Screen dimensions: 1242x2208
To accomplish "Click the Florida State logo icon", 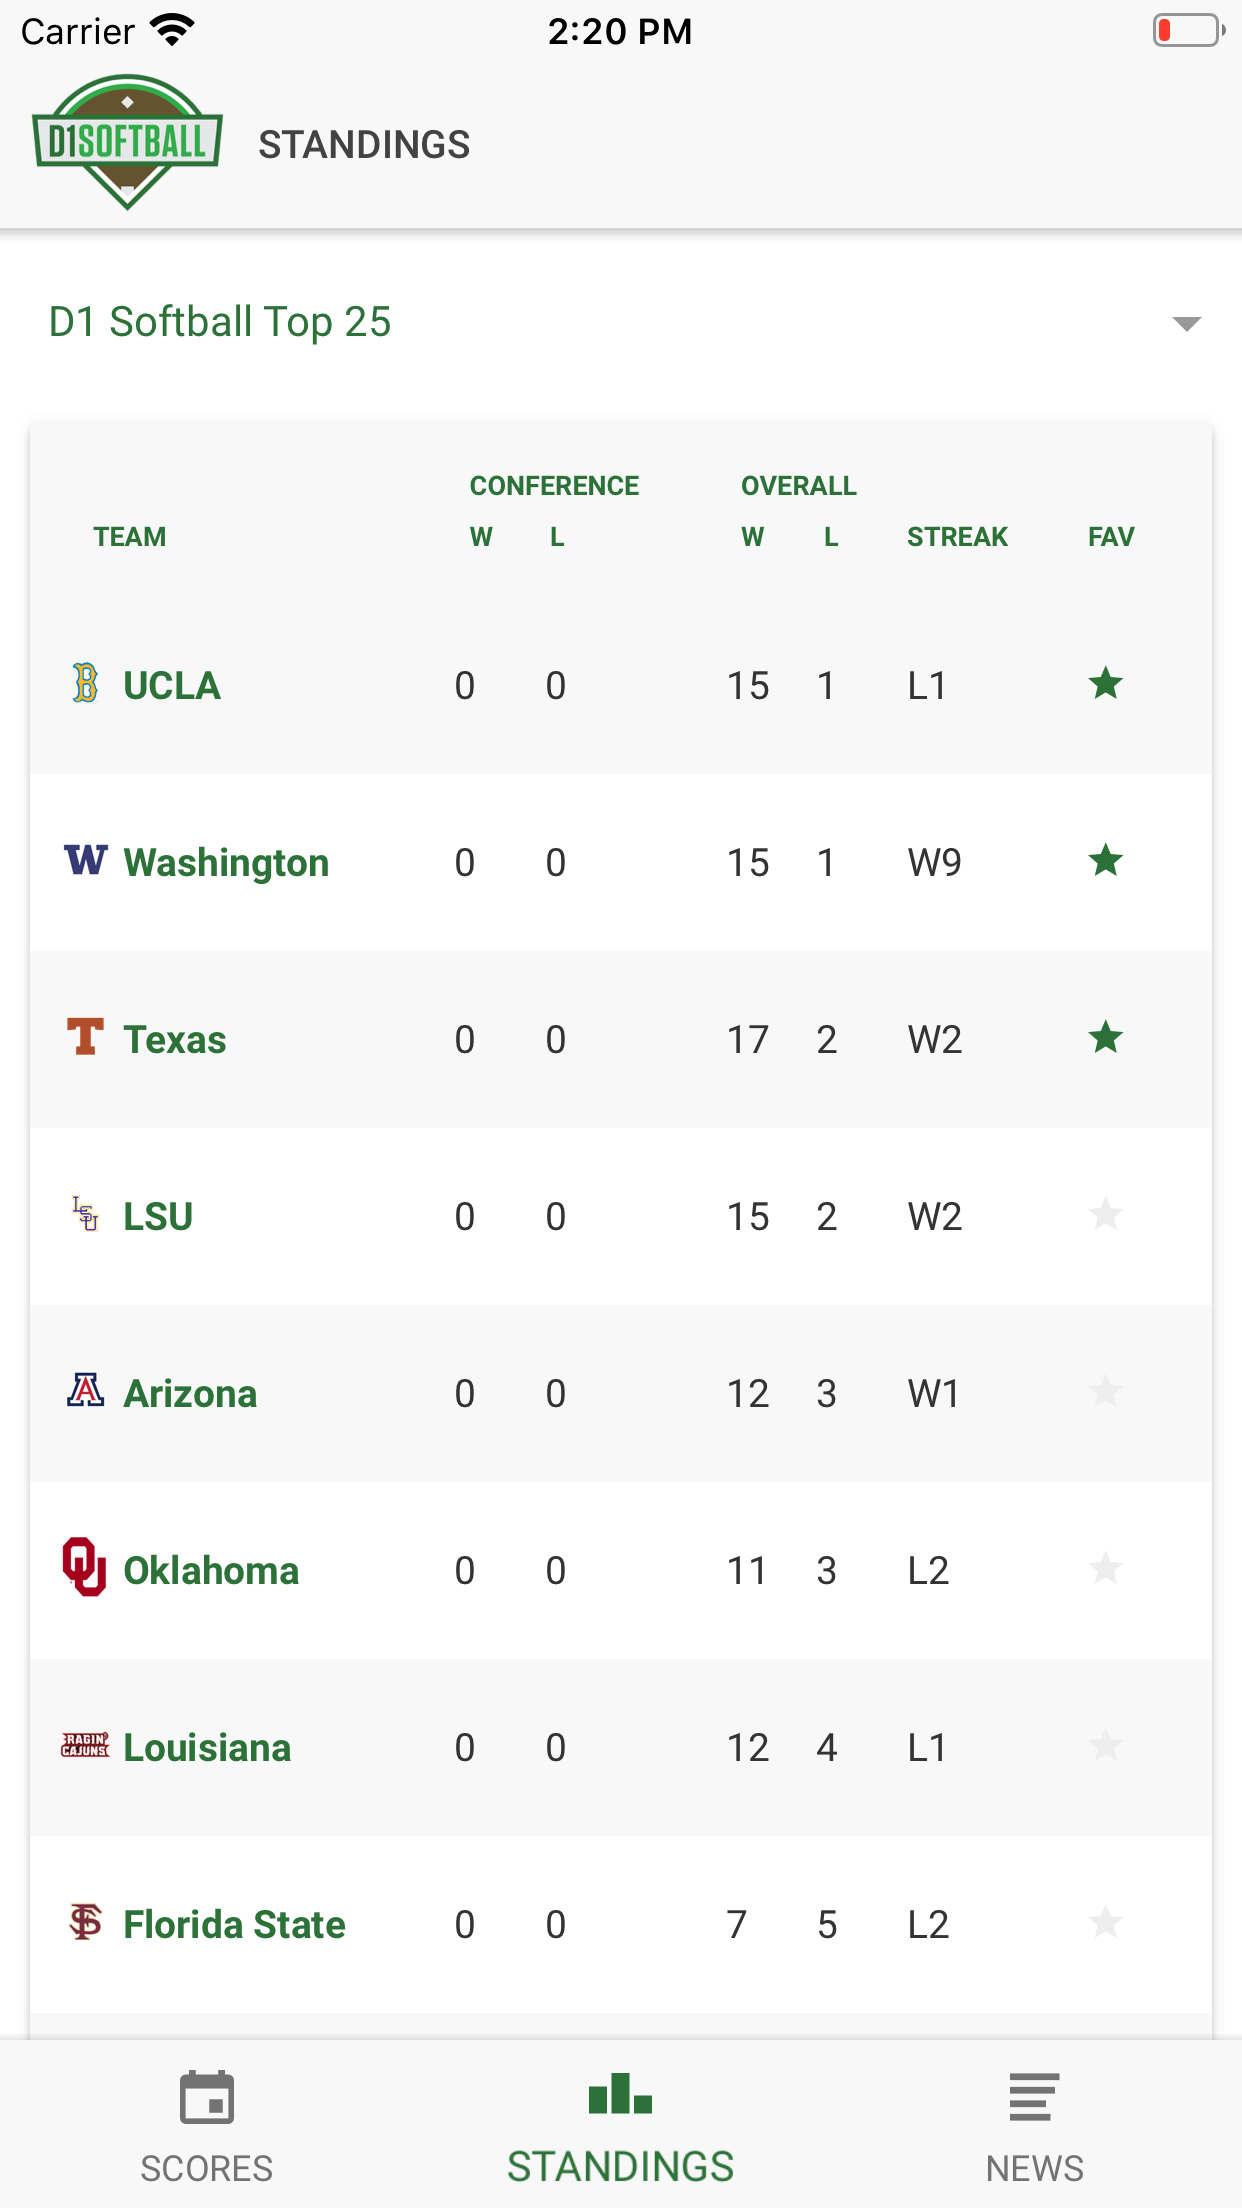I will 86,1921.
